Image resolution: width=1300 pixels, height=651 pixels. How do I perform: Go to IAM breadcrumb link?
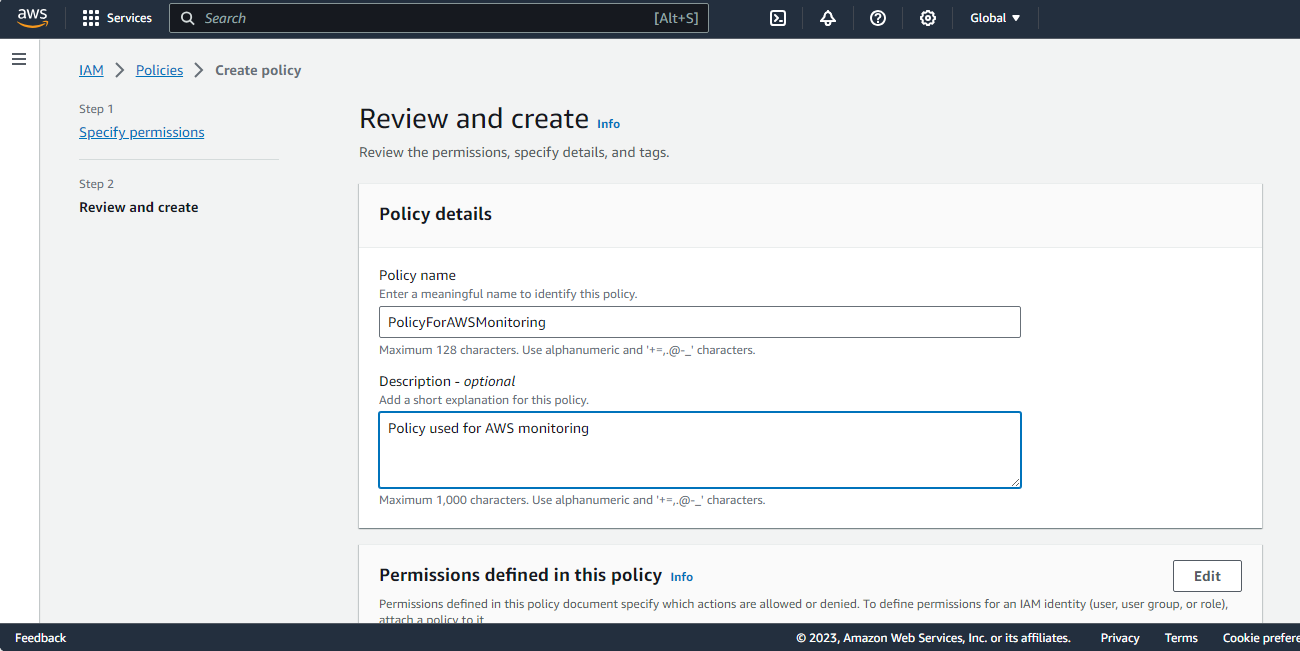point(91,70)
